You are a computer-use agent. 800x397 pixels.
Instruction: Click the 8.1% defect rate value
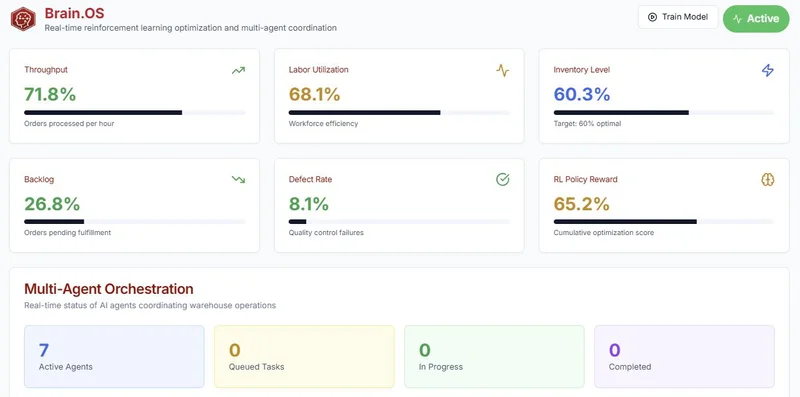click(x=309, y=204)
